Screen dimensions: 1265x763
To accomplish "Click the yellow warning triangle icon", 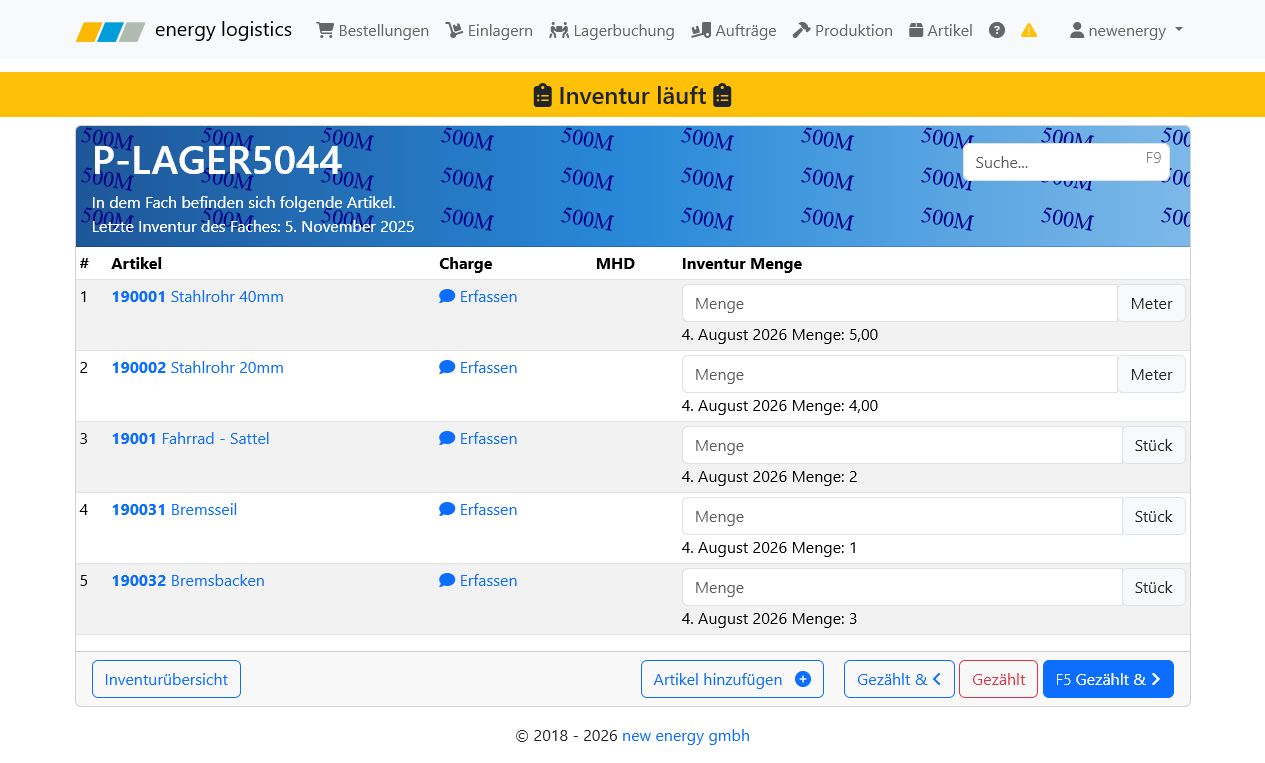I will 1029,30.
